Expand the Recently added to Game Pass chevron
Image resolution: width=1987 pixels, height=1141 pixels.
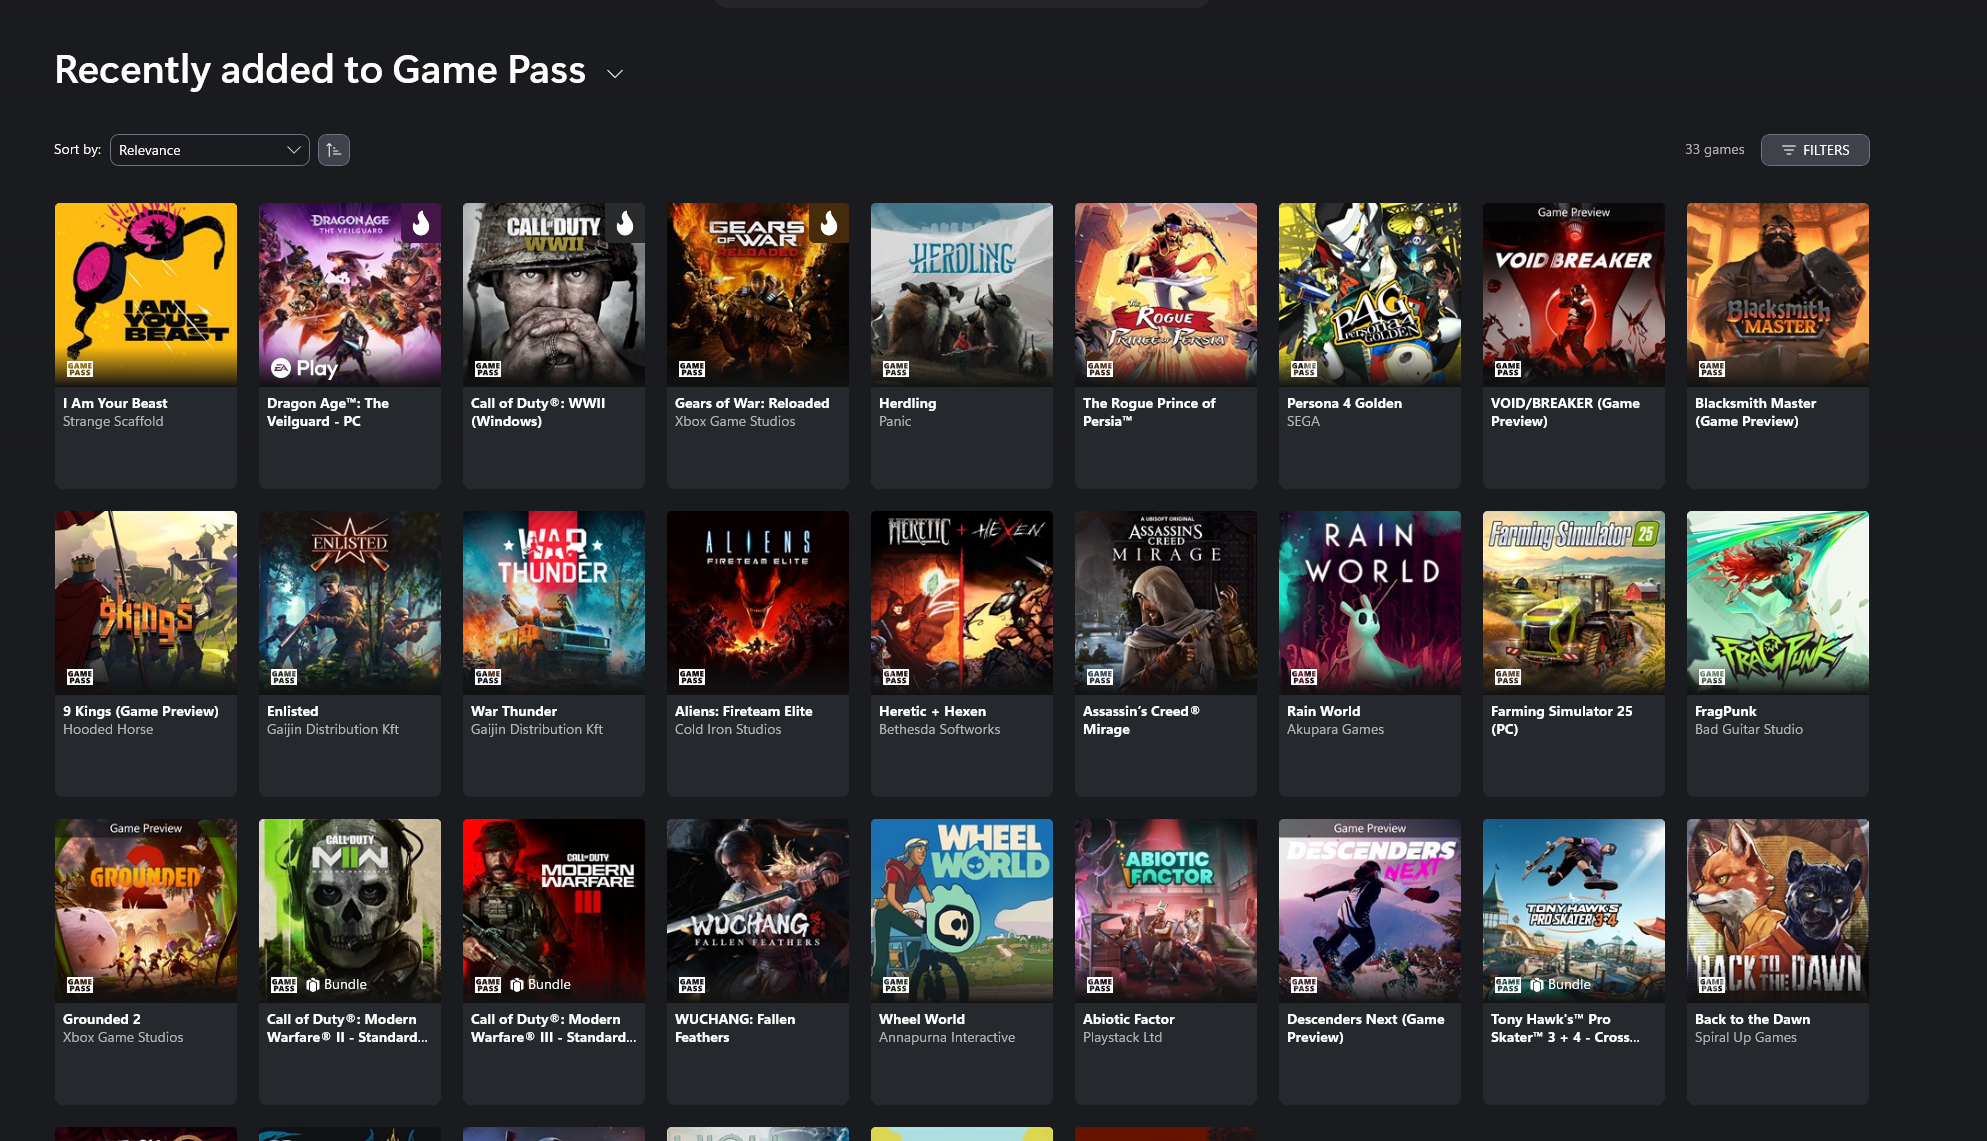point(615,74)
